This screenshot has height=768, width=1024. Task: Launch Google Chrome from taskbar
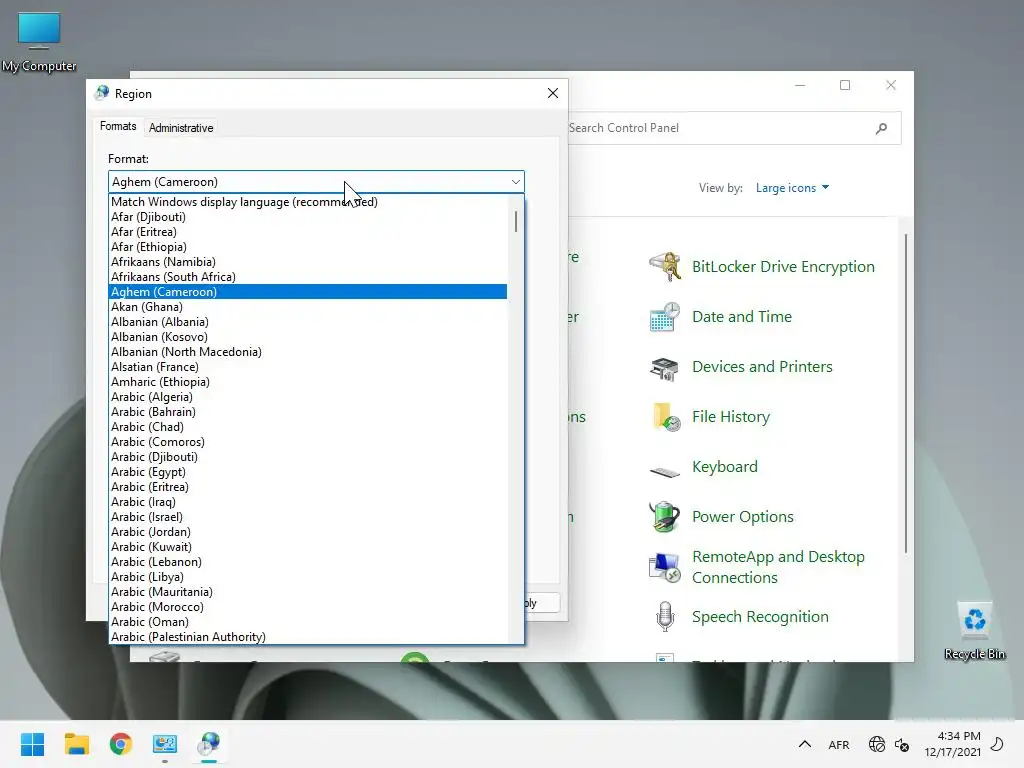[121, 744]
